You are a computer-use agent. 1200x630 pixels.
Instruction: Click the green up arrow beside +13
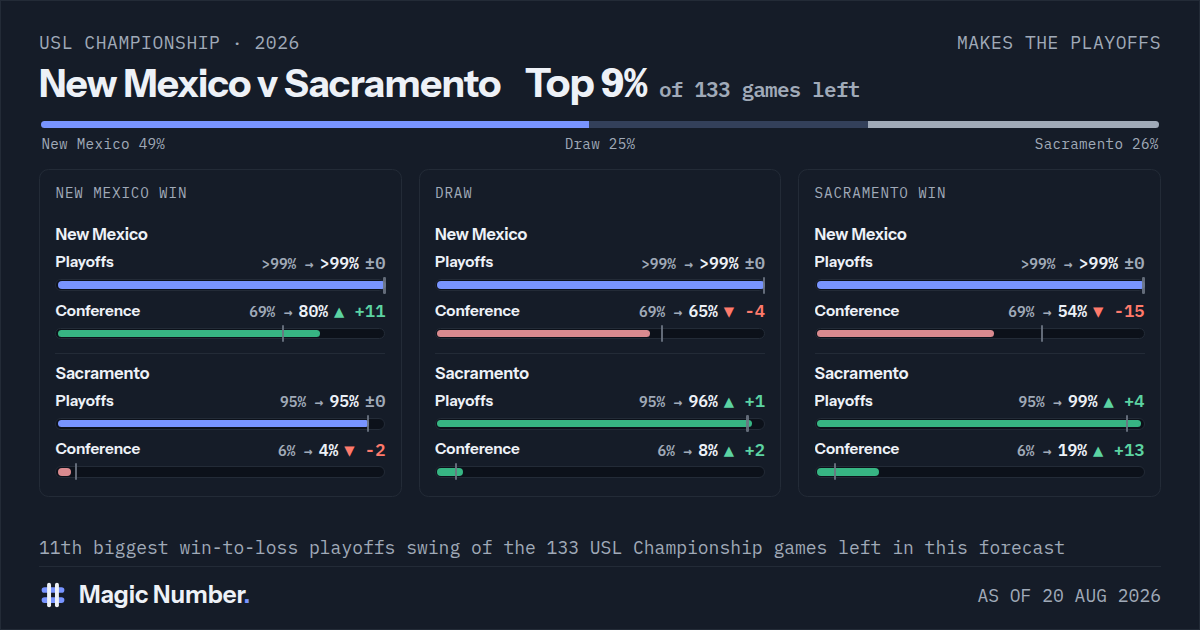coord(1098,451)
